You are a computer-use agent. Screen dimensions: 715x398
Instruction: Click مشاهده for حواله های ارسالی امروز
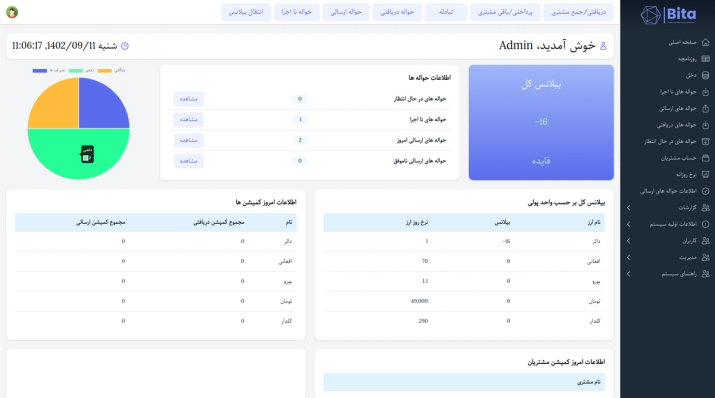pos(188,140)
